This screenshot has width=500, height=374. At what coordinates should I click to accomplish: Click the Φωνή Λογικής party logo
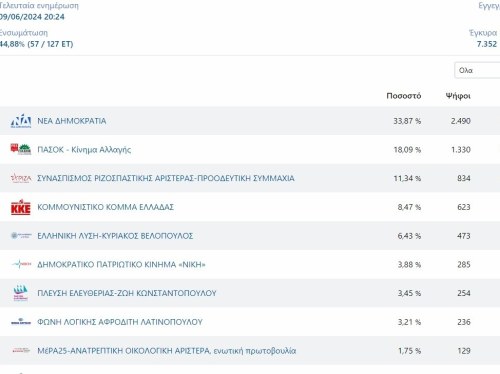21,322
